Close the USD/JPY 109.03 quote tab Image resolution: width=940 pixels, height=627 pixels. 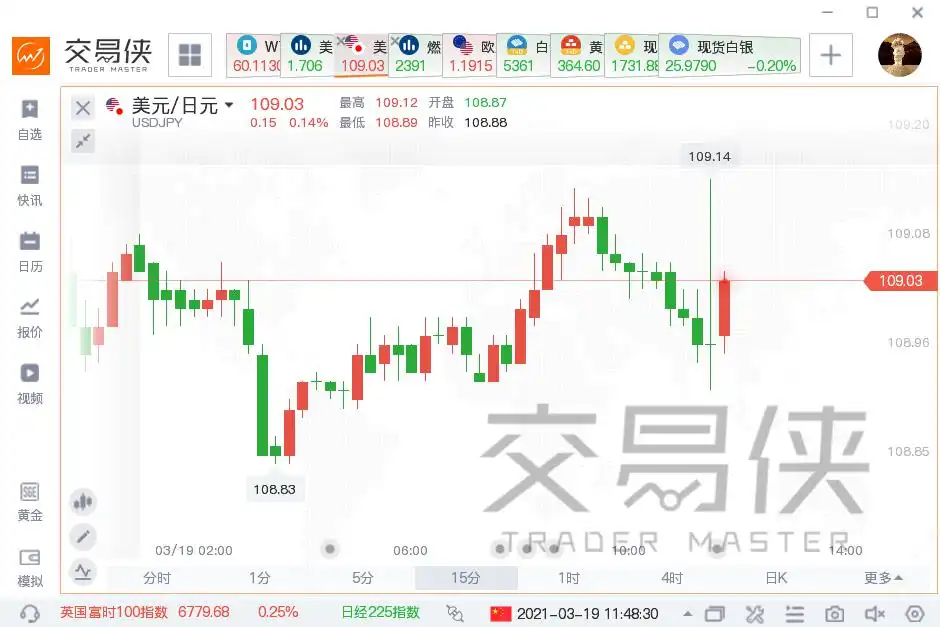[x=341, y=41]
